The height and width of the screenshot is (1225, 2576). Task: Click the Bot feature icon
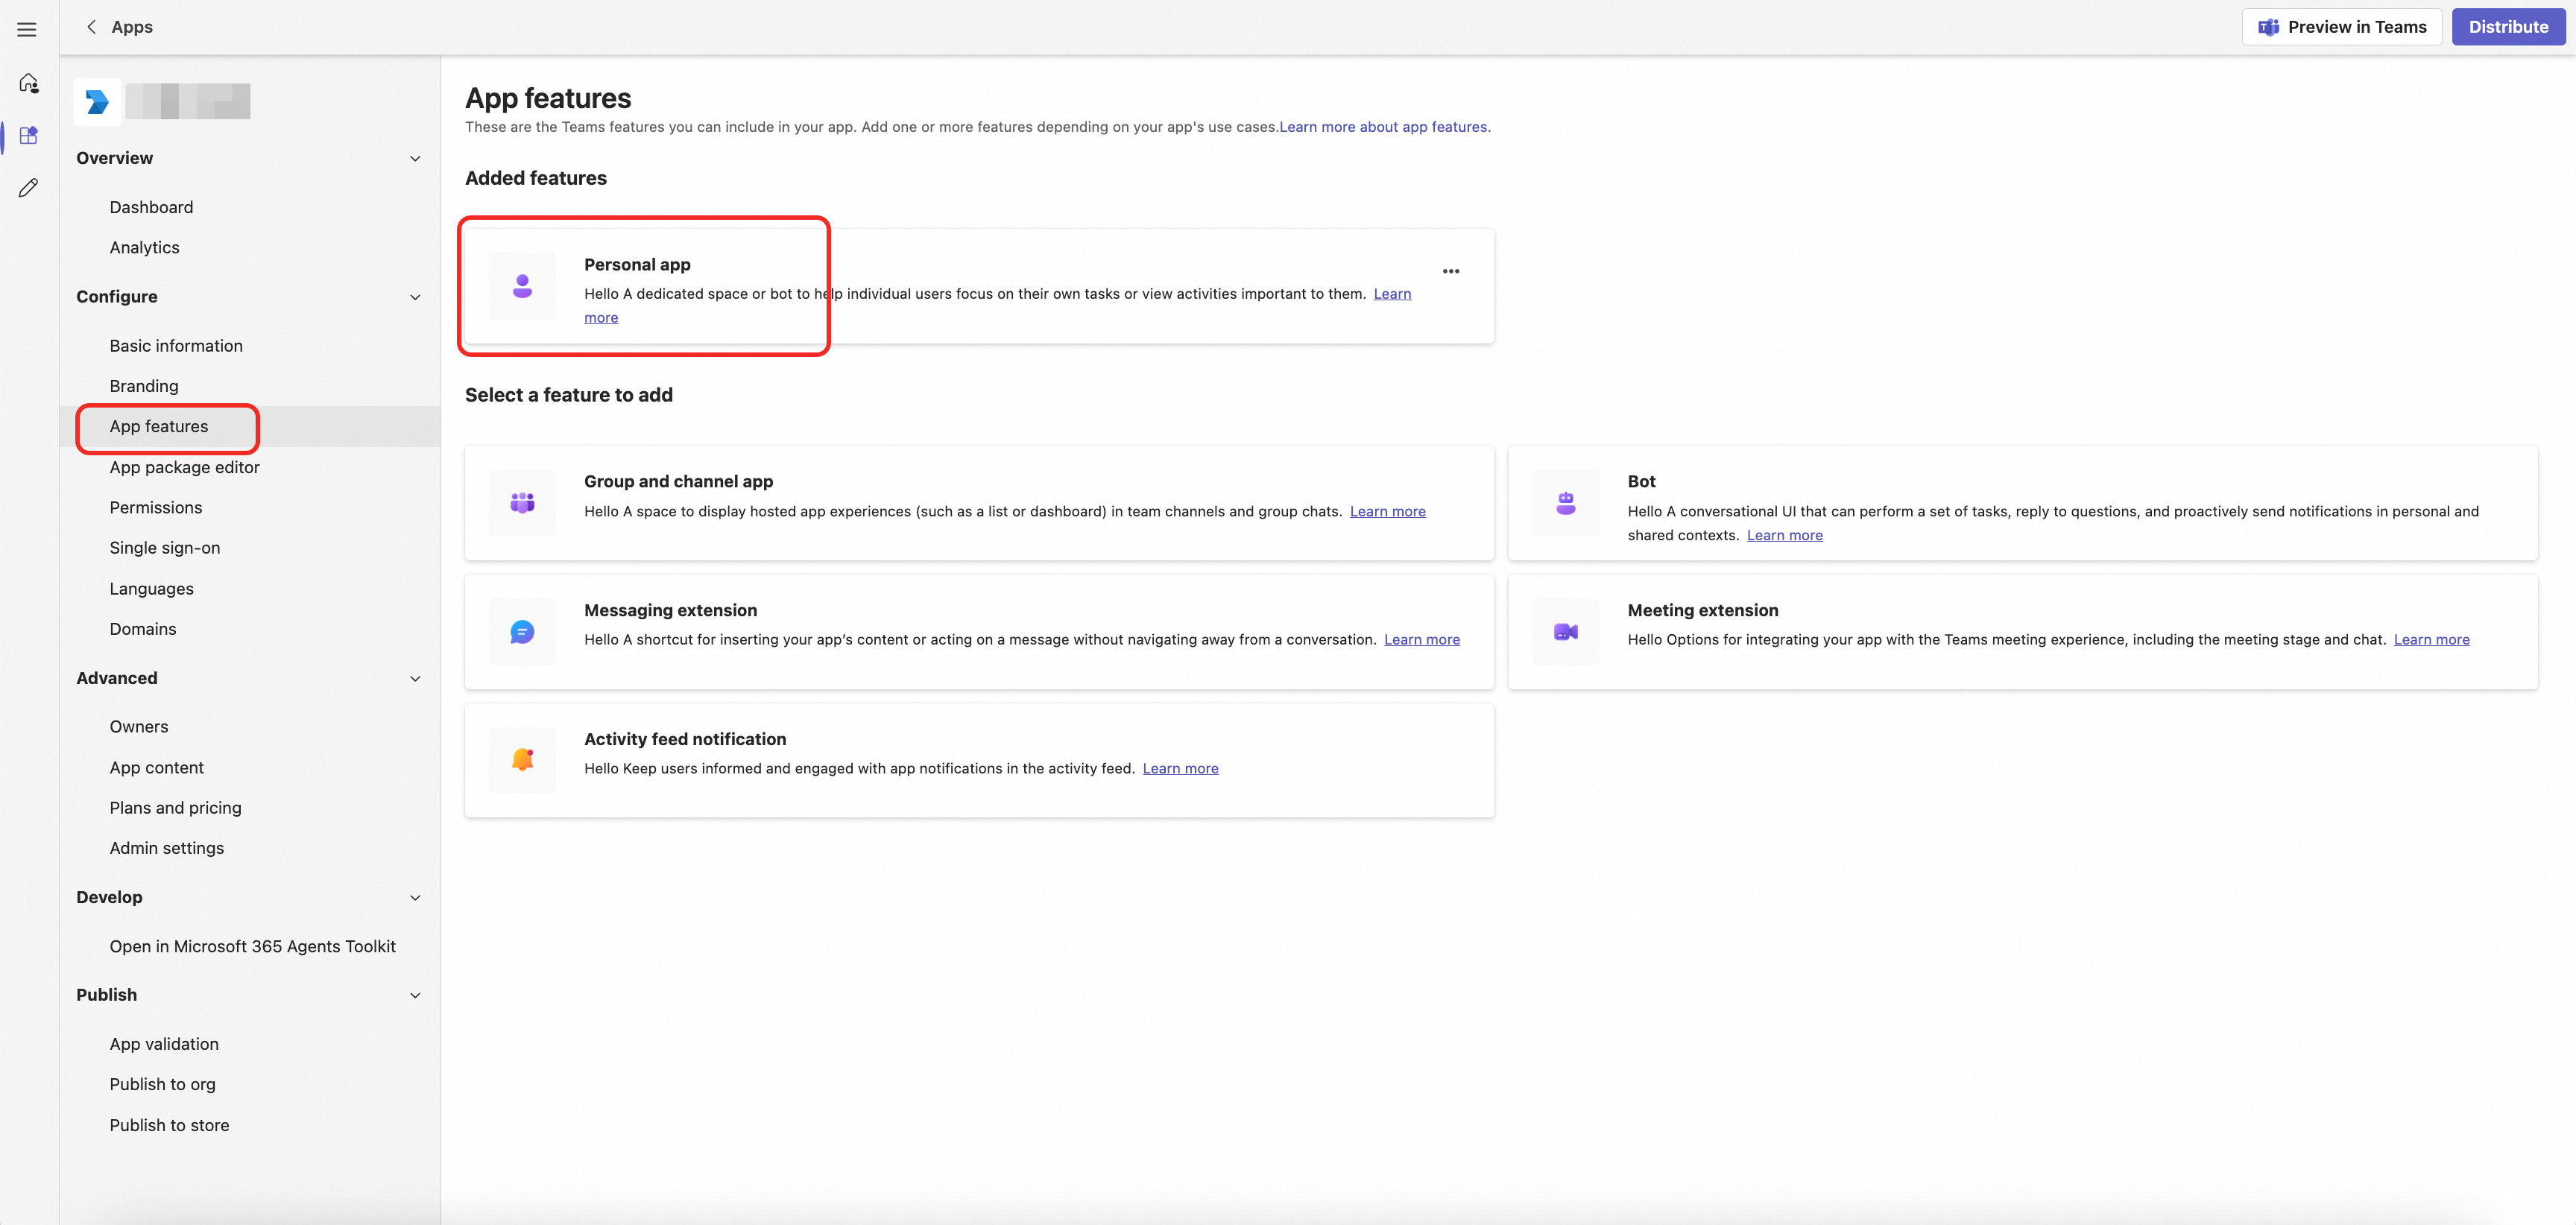[1565, 503]
